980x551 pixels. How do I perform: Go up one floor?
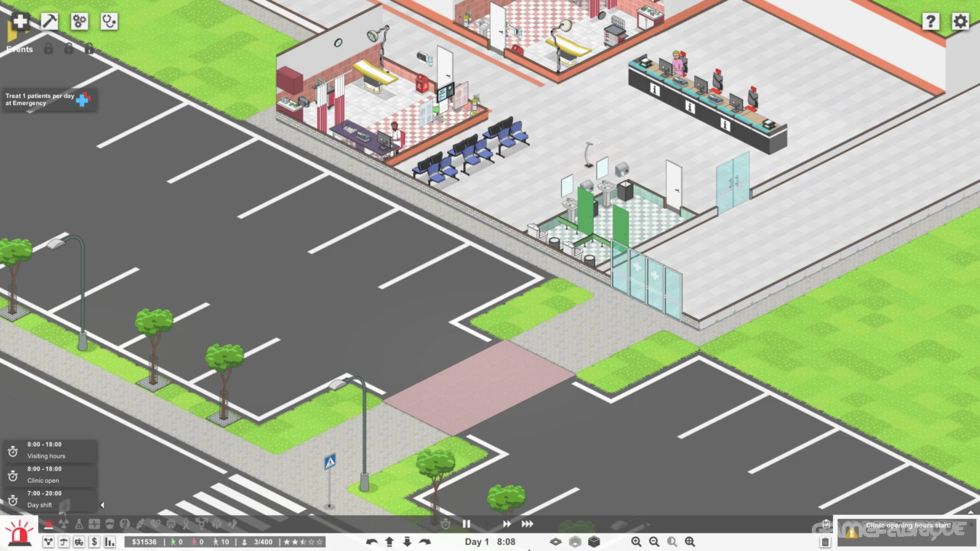click(389, 542)
